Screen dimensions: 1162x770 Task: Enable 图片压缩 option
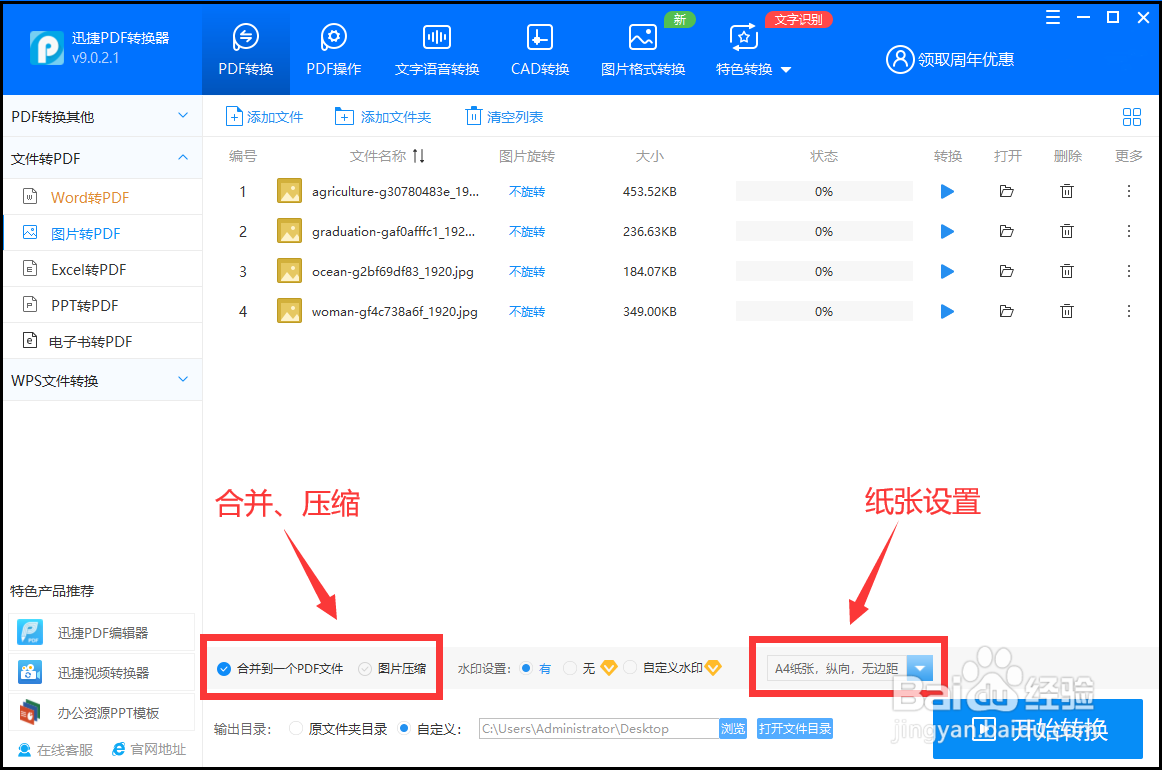364,668
